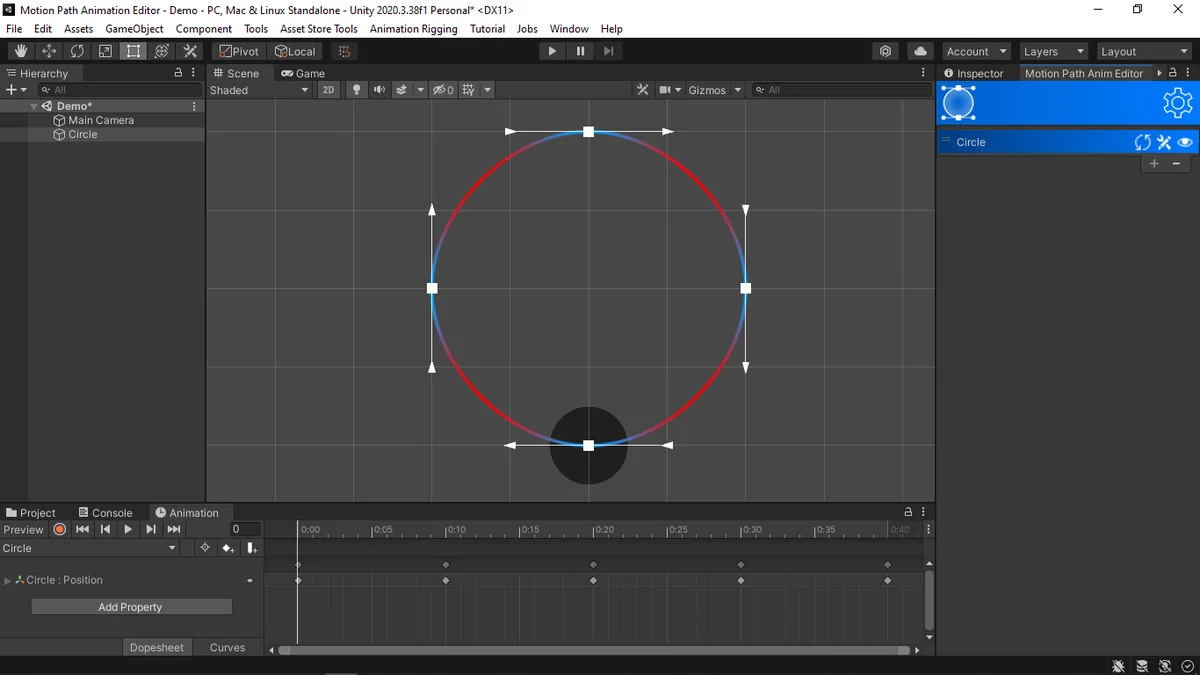Enable 2D mode in the Scene view

tap(328, 89)
